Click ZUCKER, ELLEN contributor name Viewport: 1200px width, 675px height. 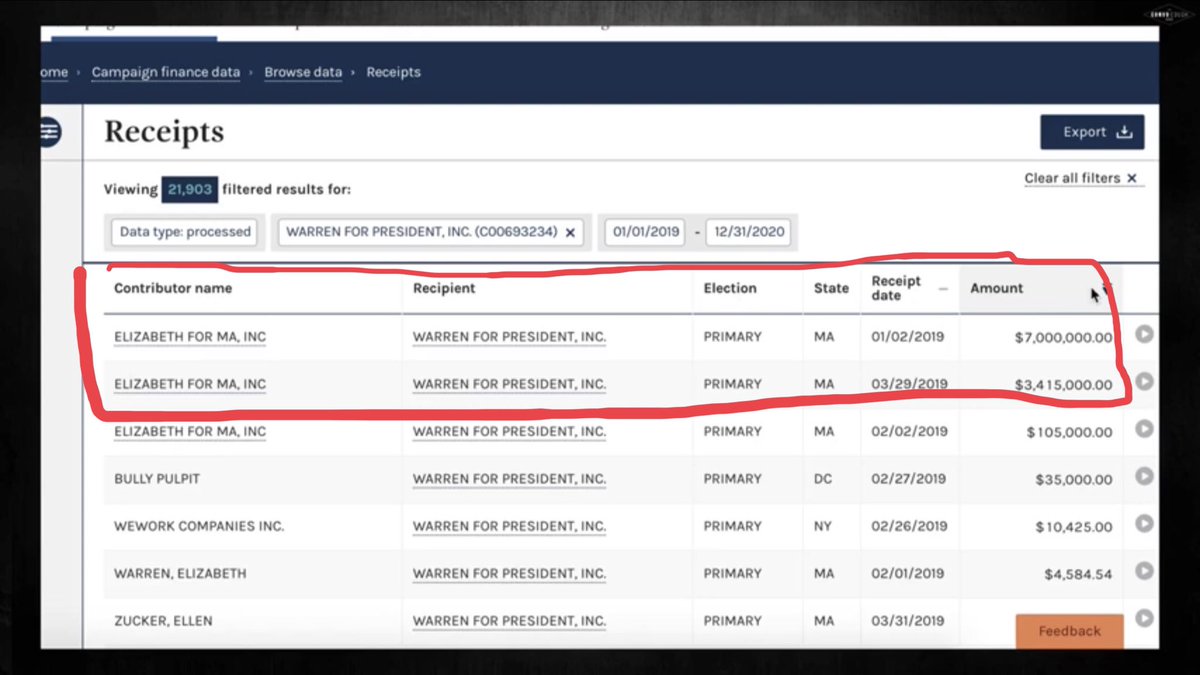(x=163, y=621)
